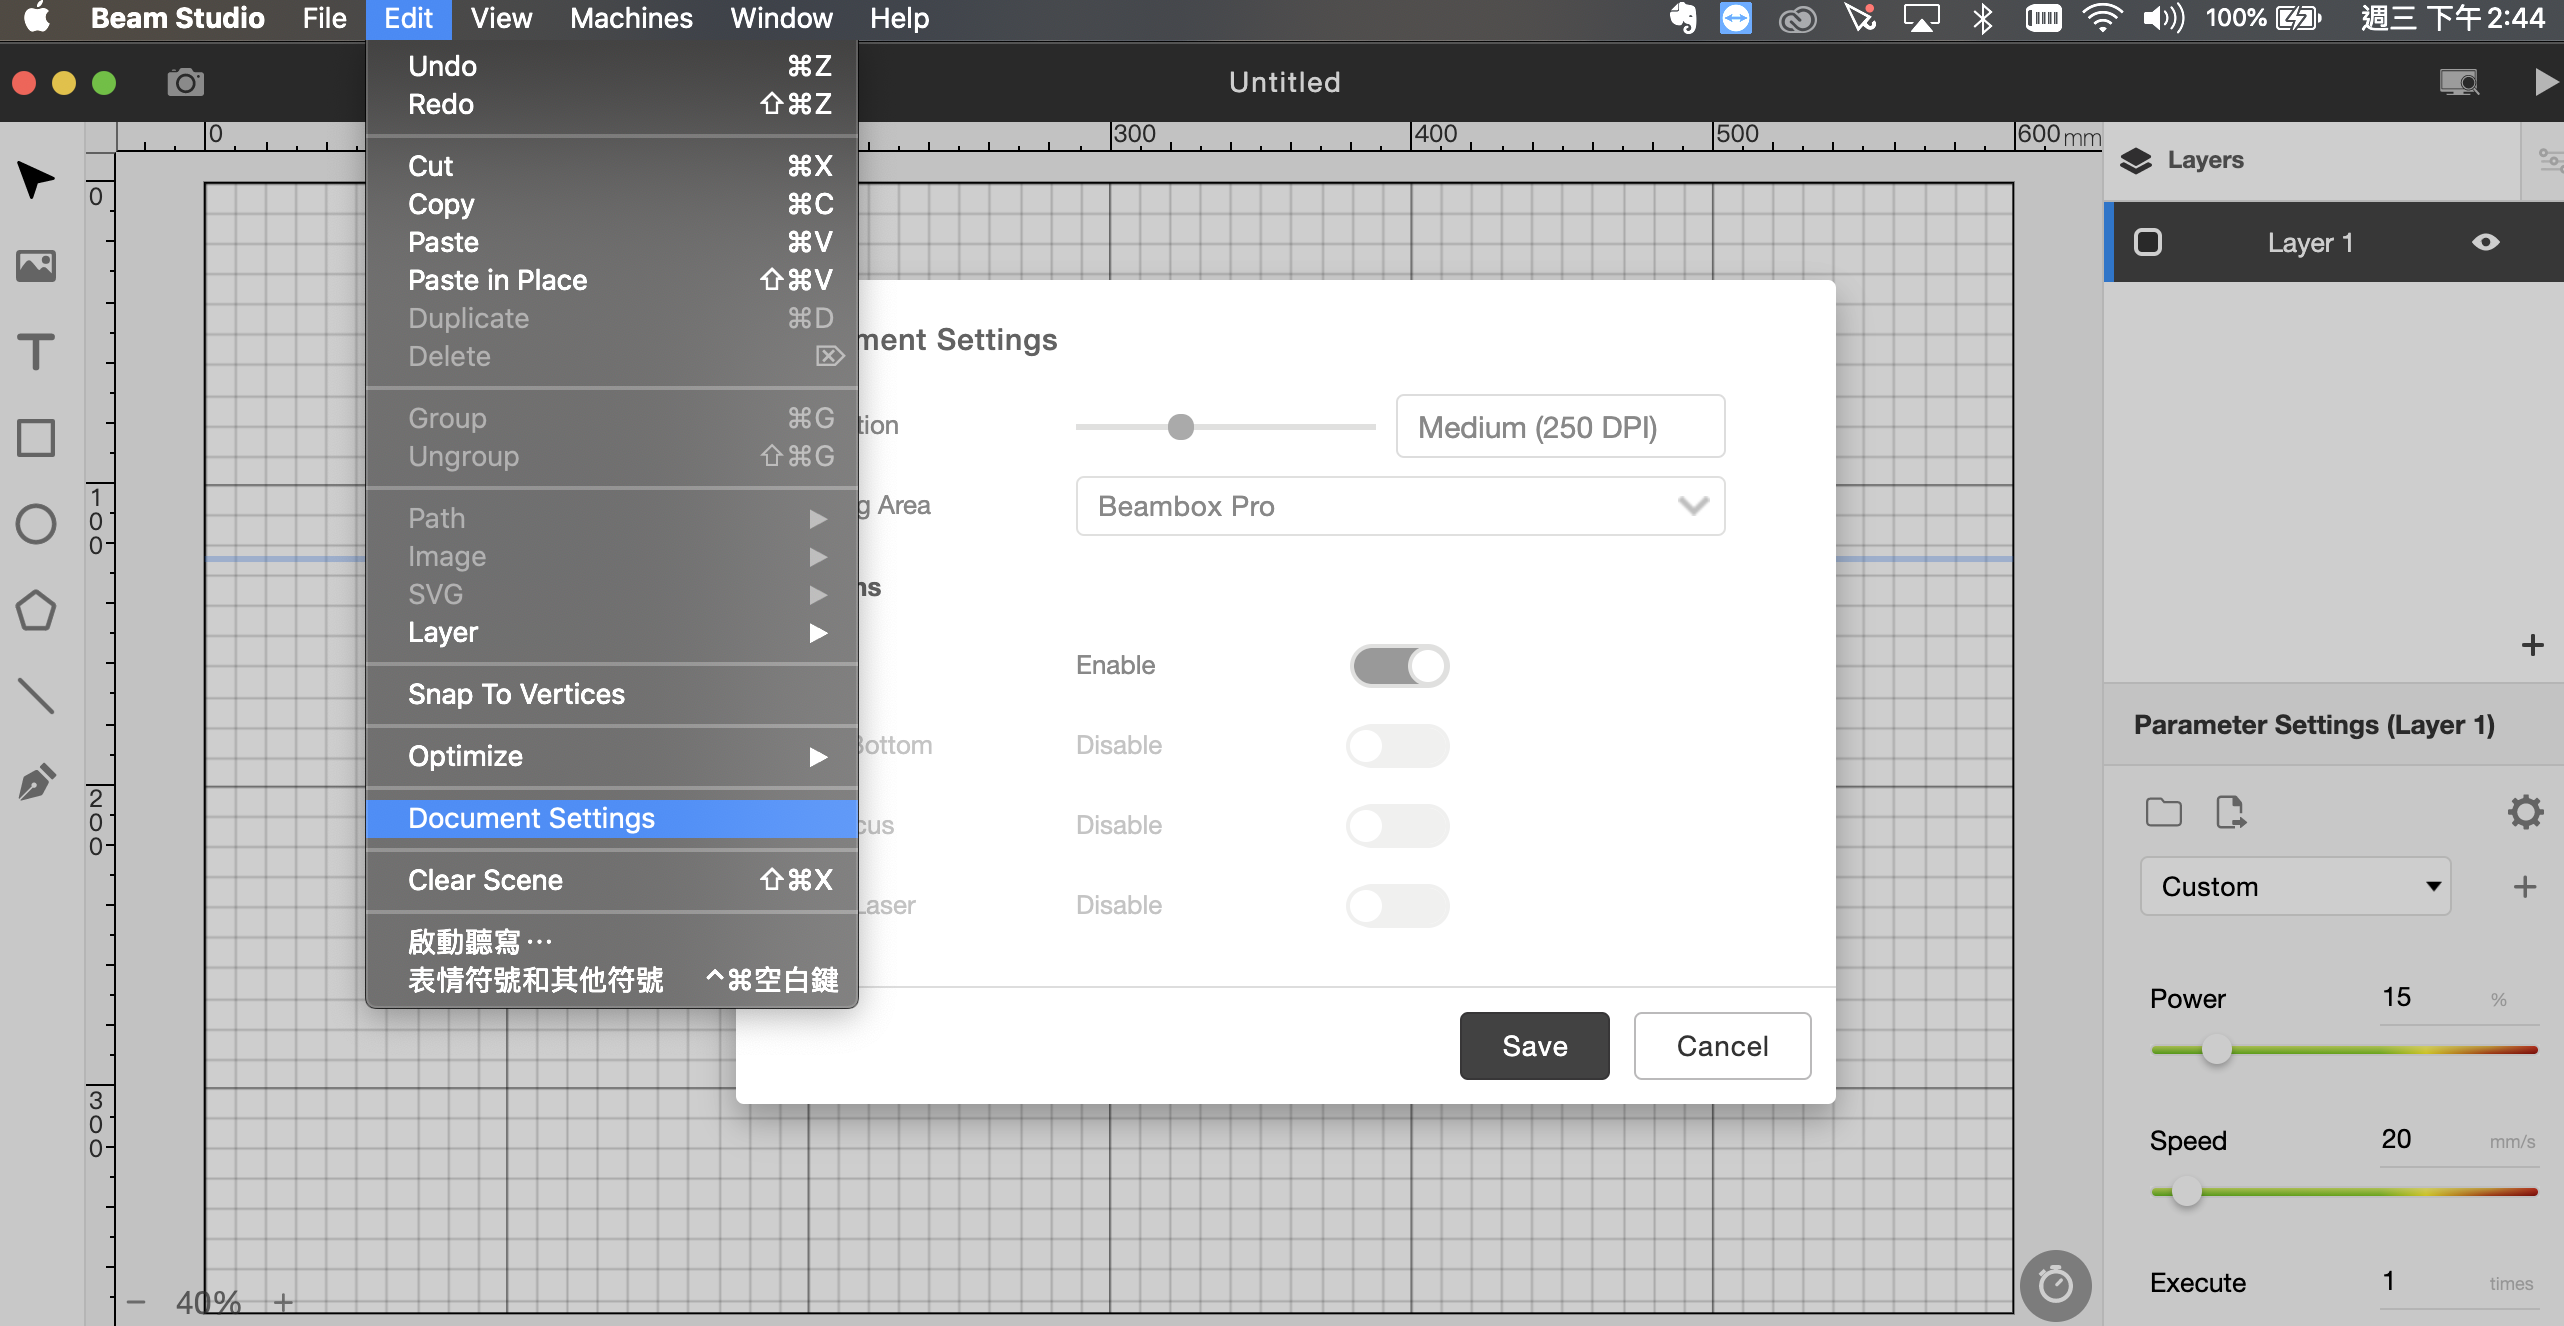Screen dimensions: 2564x1326
Task: Open the Wi-Fi menu bar icon
Action: pos(2102,18)
